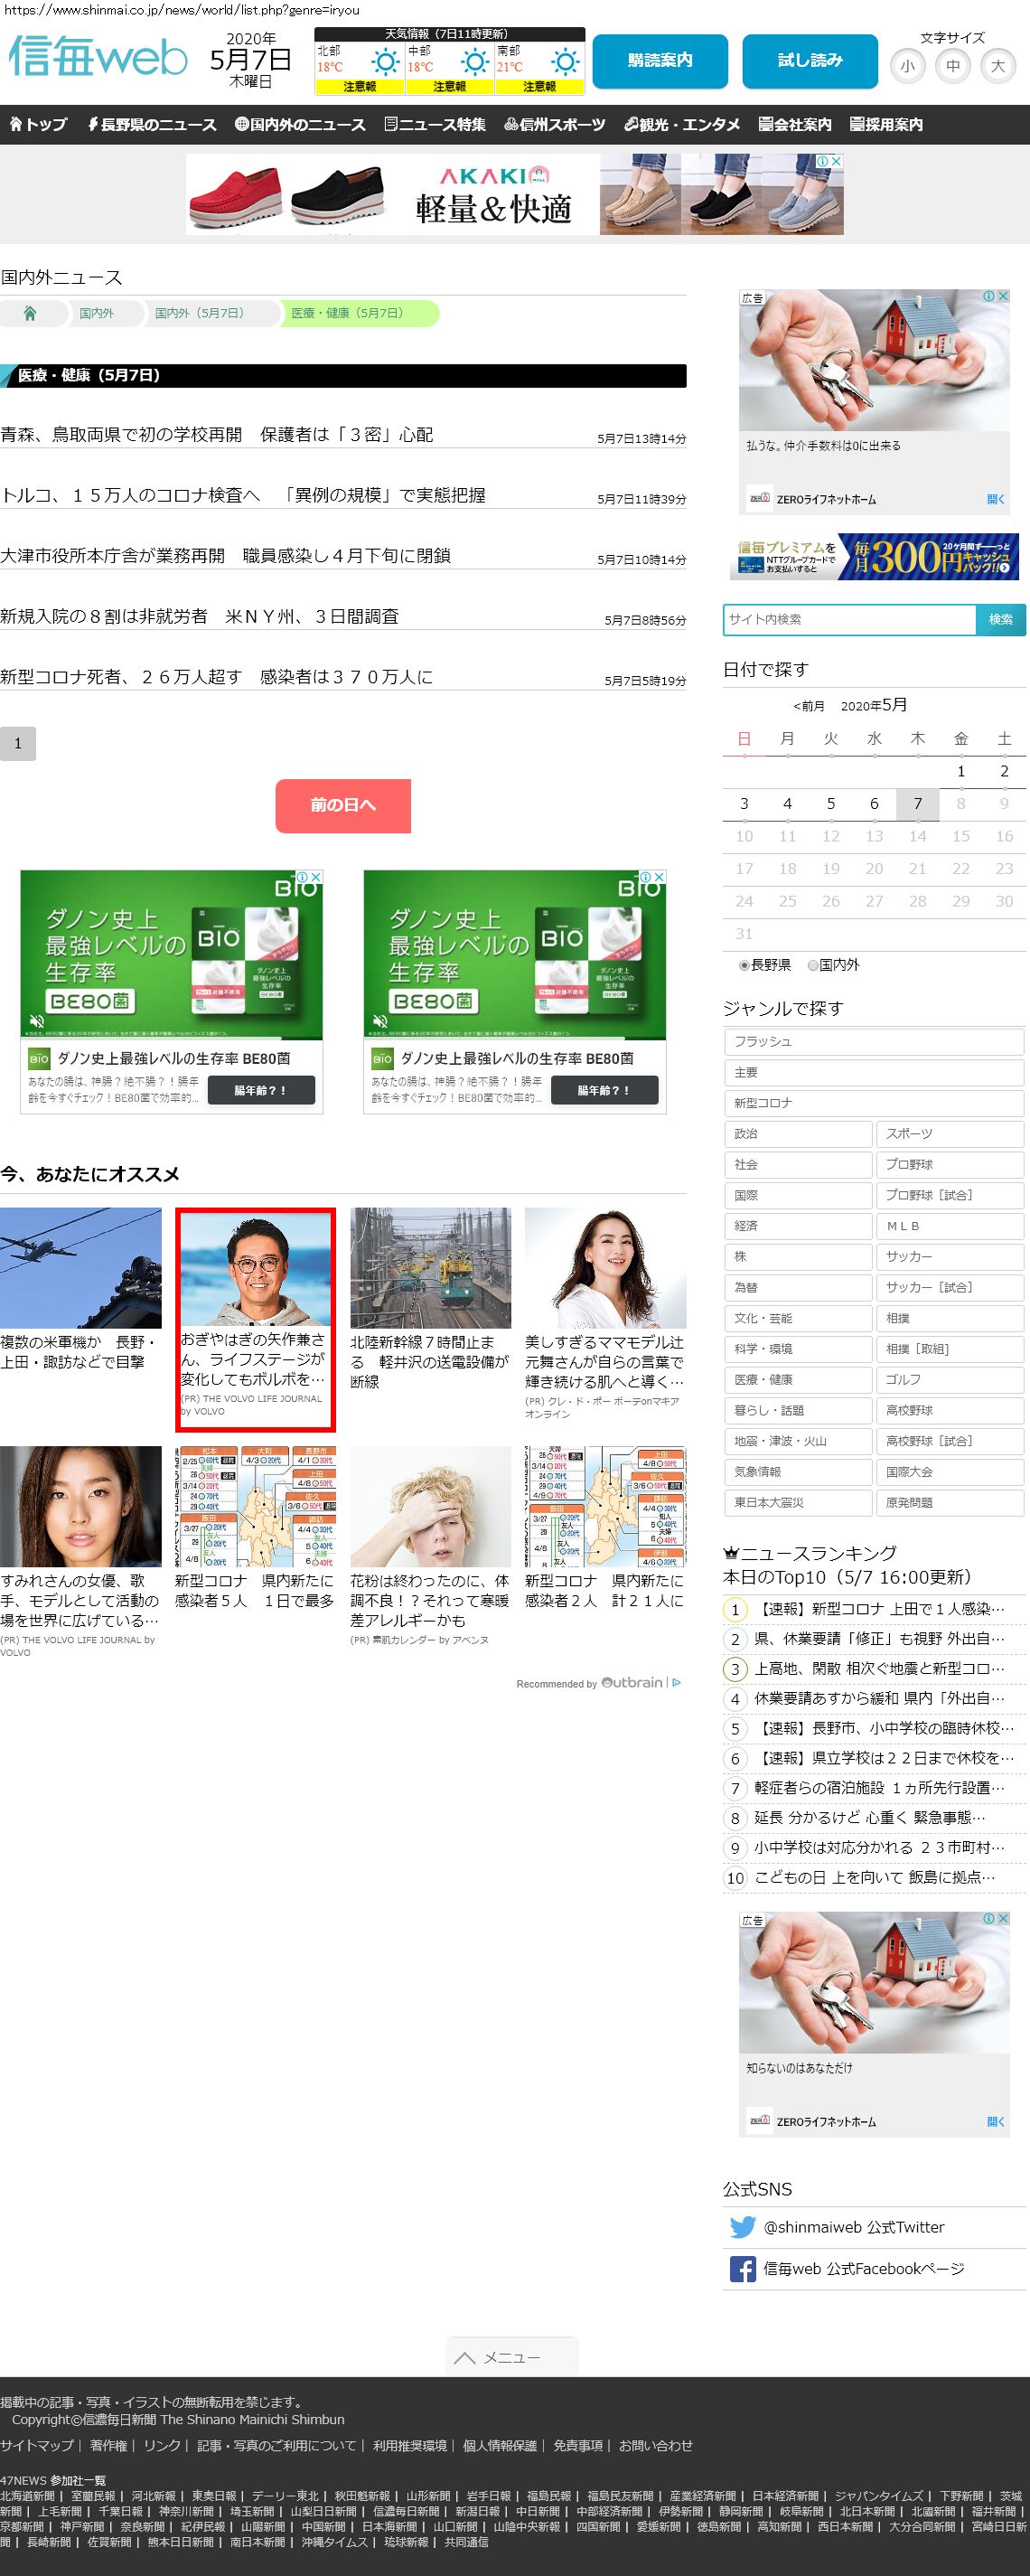Image resolution: width=1030 pixels, height=2576 pixels.
Task: Open the 購読案内 subscription button
Action: pos(660,61)
